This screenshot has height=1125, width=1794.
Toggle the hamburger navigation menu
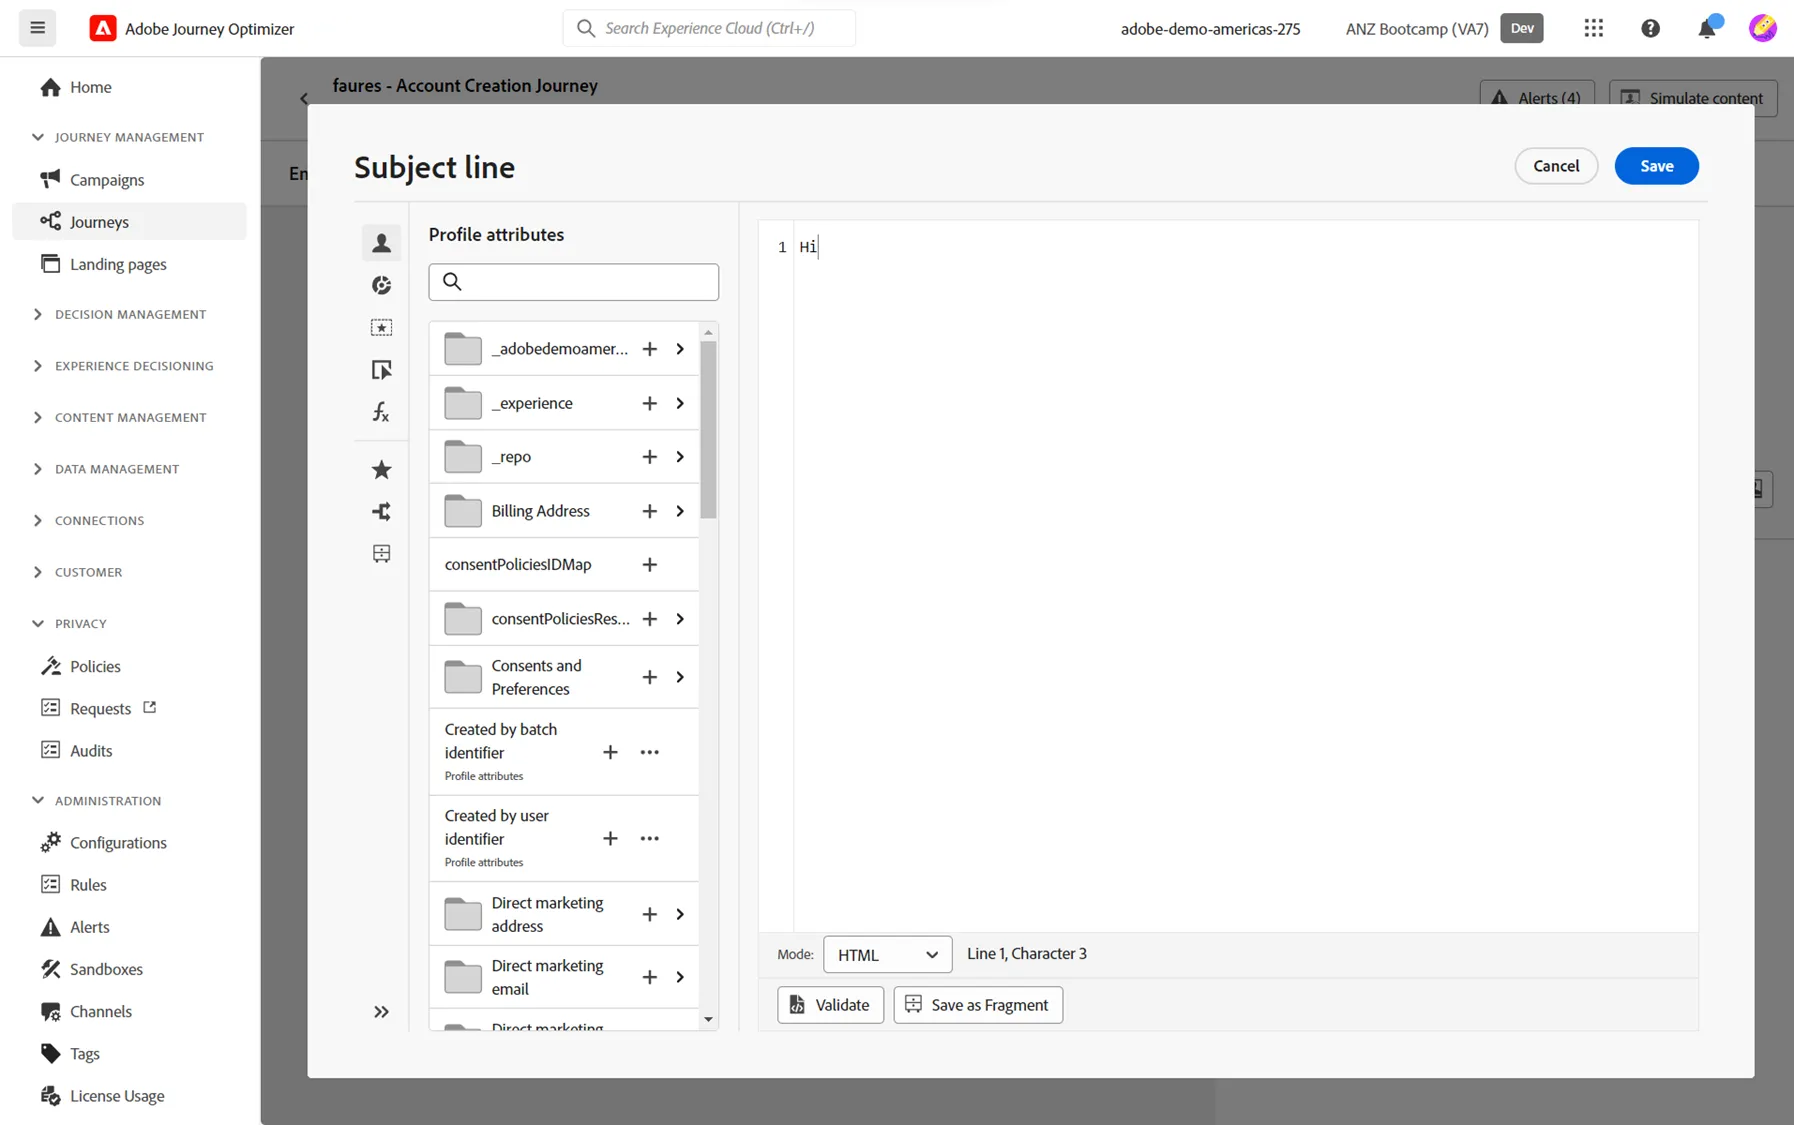click(37, 28)
